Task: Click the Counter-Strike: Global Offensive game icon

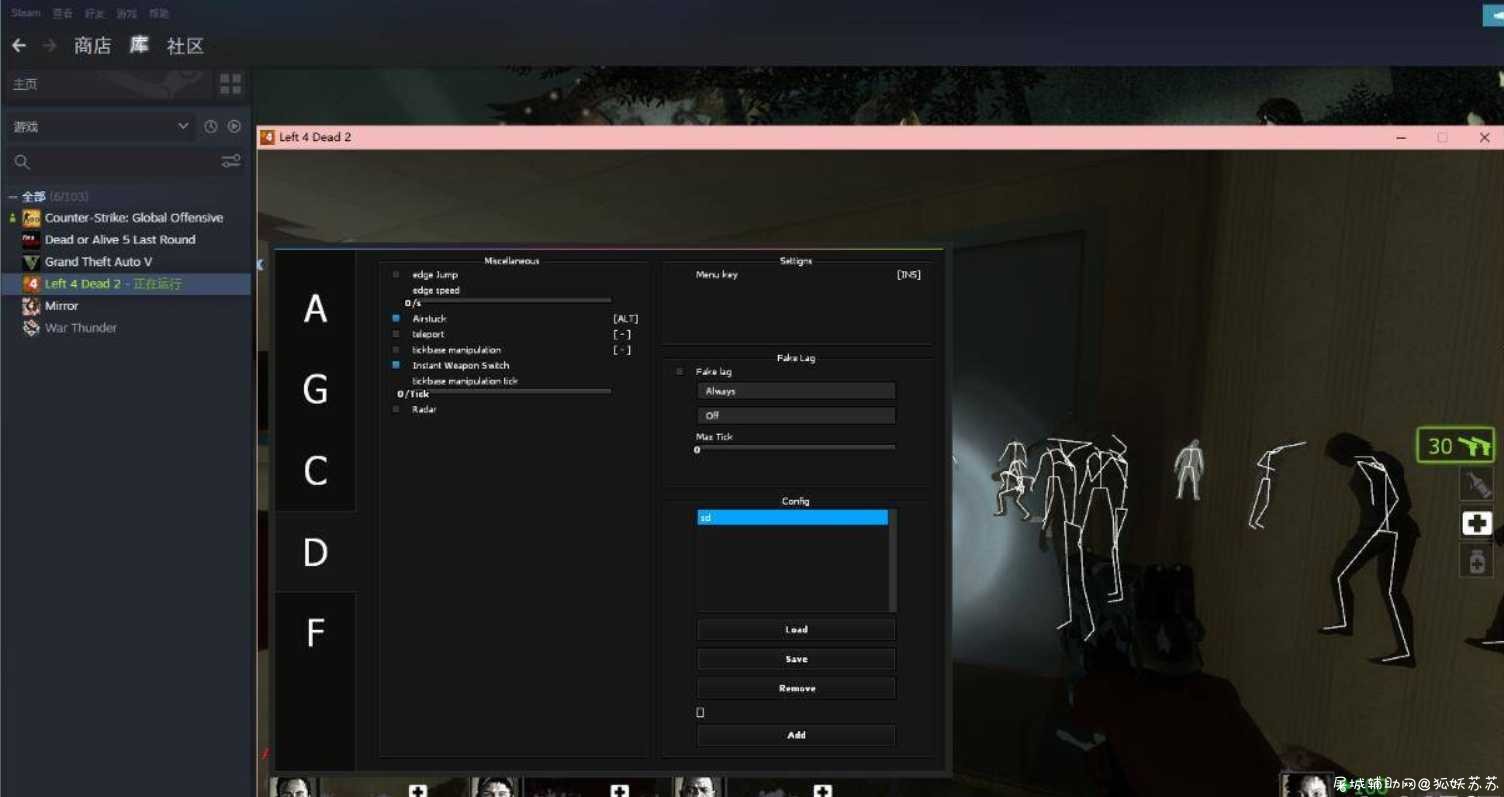Action: [31, 218]
